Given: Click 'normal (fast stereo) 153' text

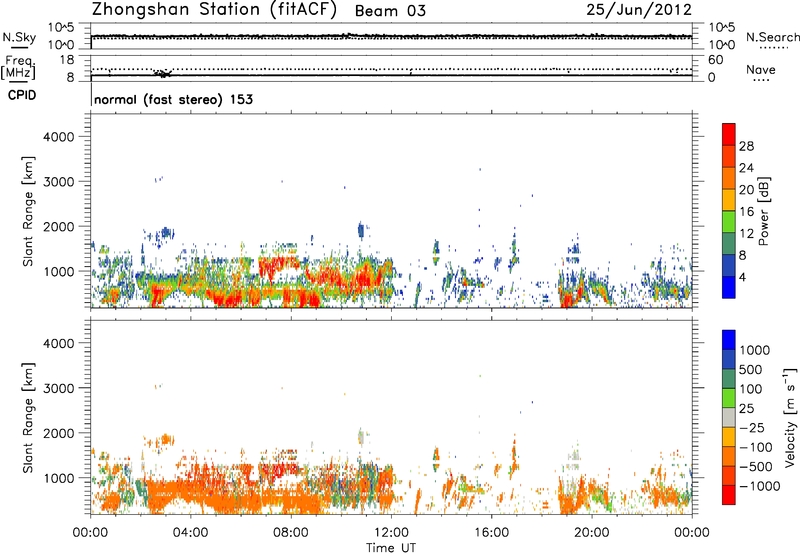Looking at the screenshot, I should click(173, 99).
